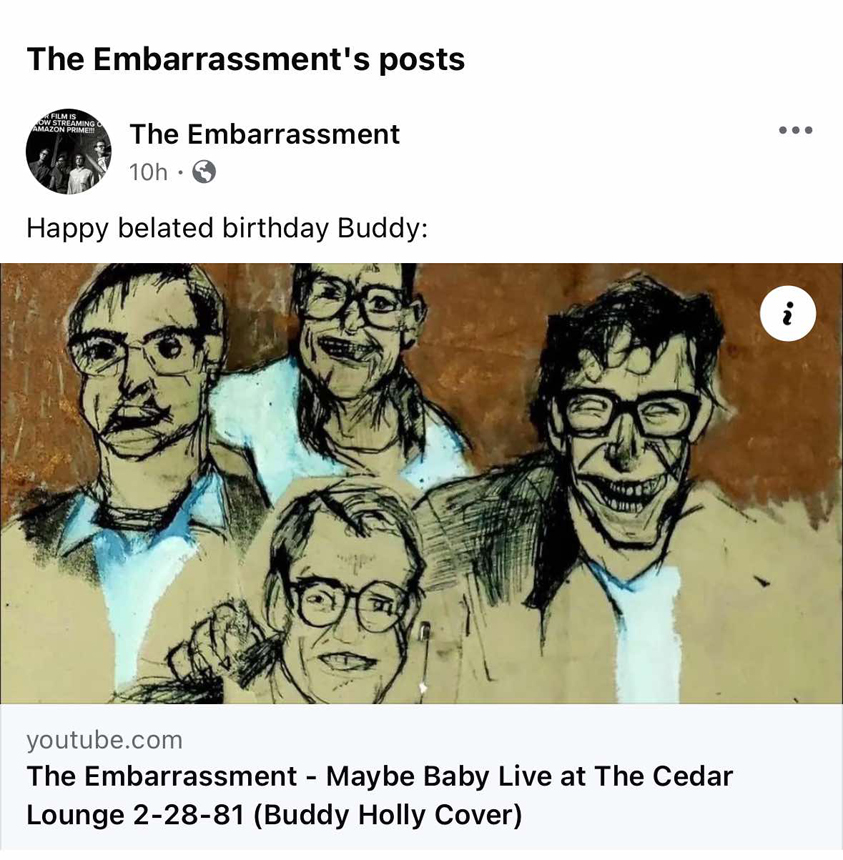Open The Embarrassment page name link

tap(264, 134)
